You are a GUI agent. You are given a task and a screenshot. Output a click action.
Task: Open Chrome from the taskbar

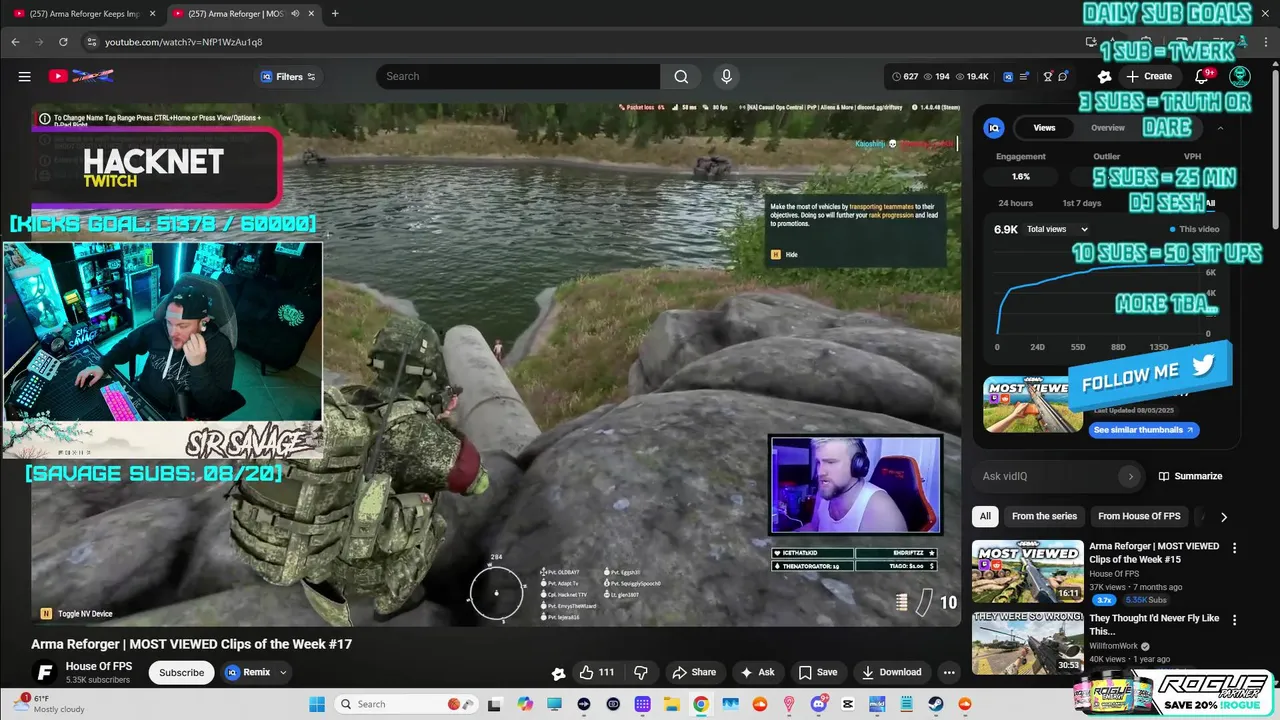pos(701,704)
